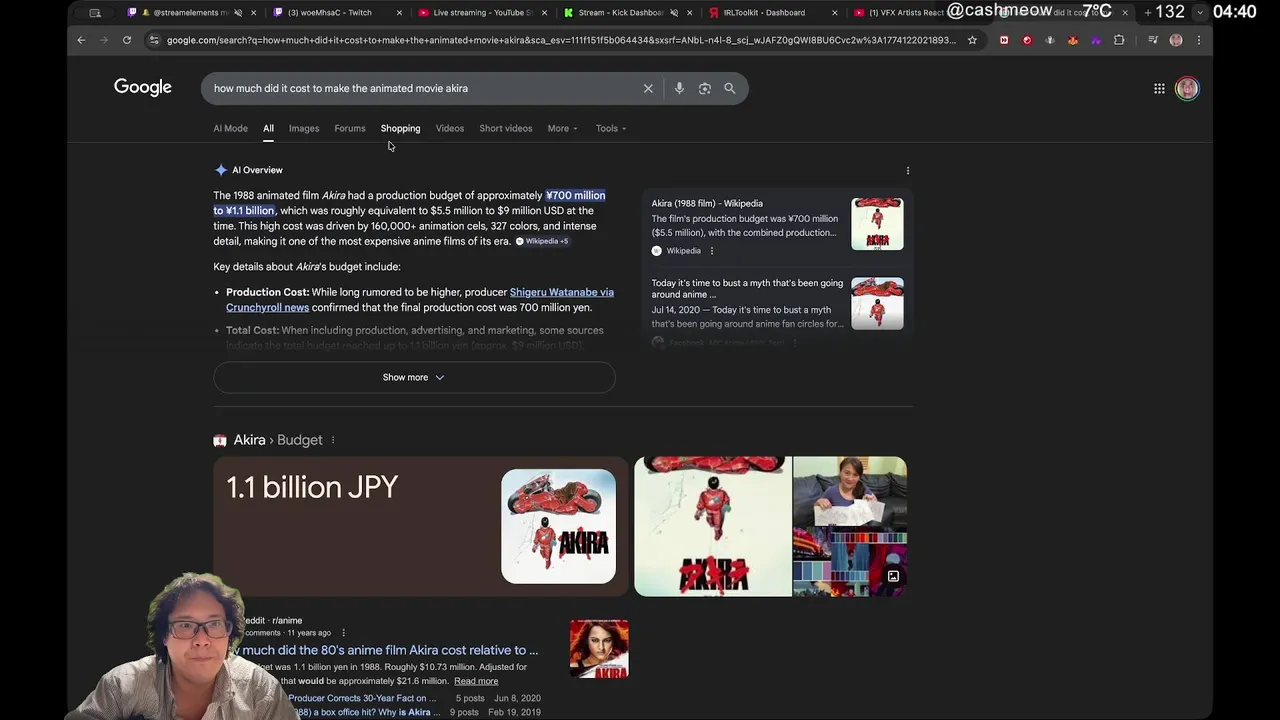Click the browser address bar URL
1280x720 pixels.
pyautogui.click(x=560, y=40)
